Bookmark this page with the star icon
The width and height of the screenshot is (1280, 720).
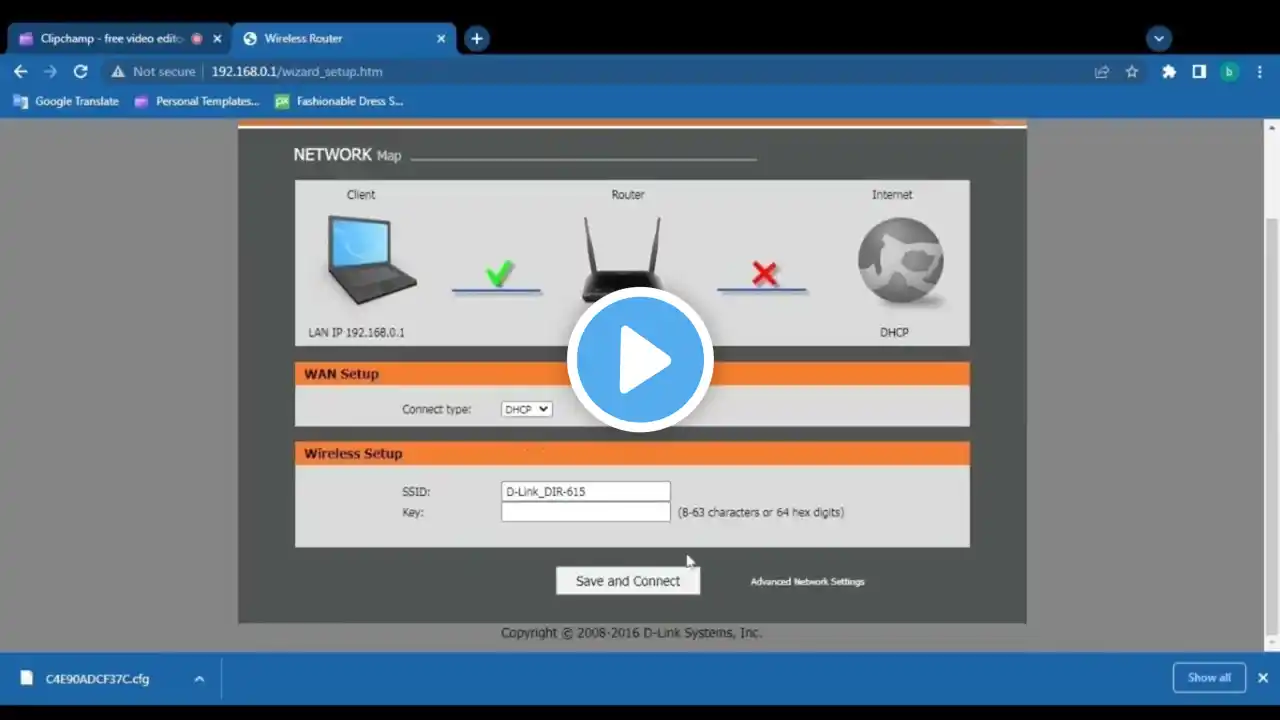[x=1132, y=71]
